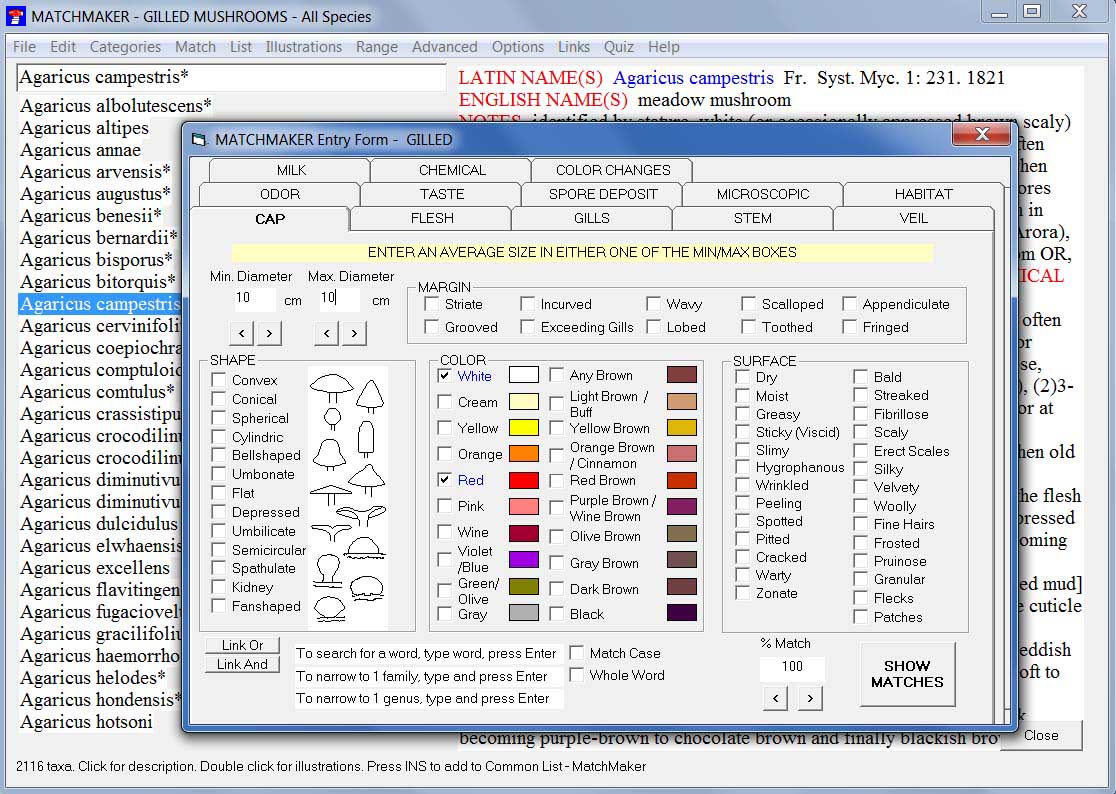Close the description pane with Close button
Screen dimensions: 1116x794
coord(1041,736)
